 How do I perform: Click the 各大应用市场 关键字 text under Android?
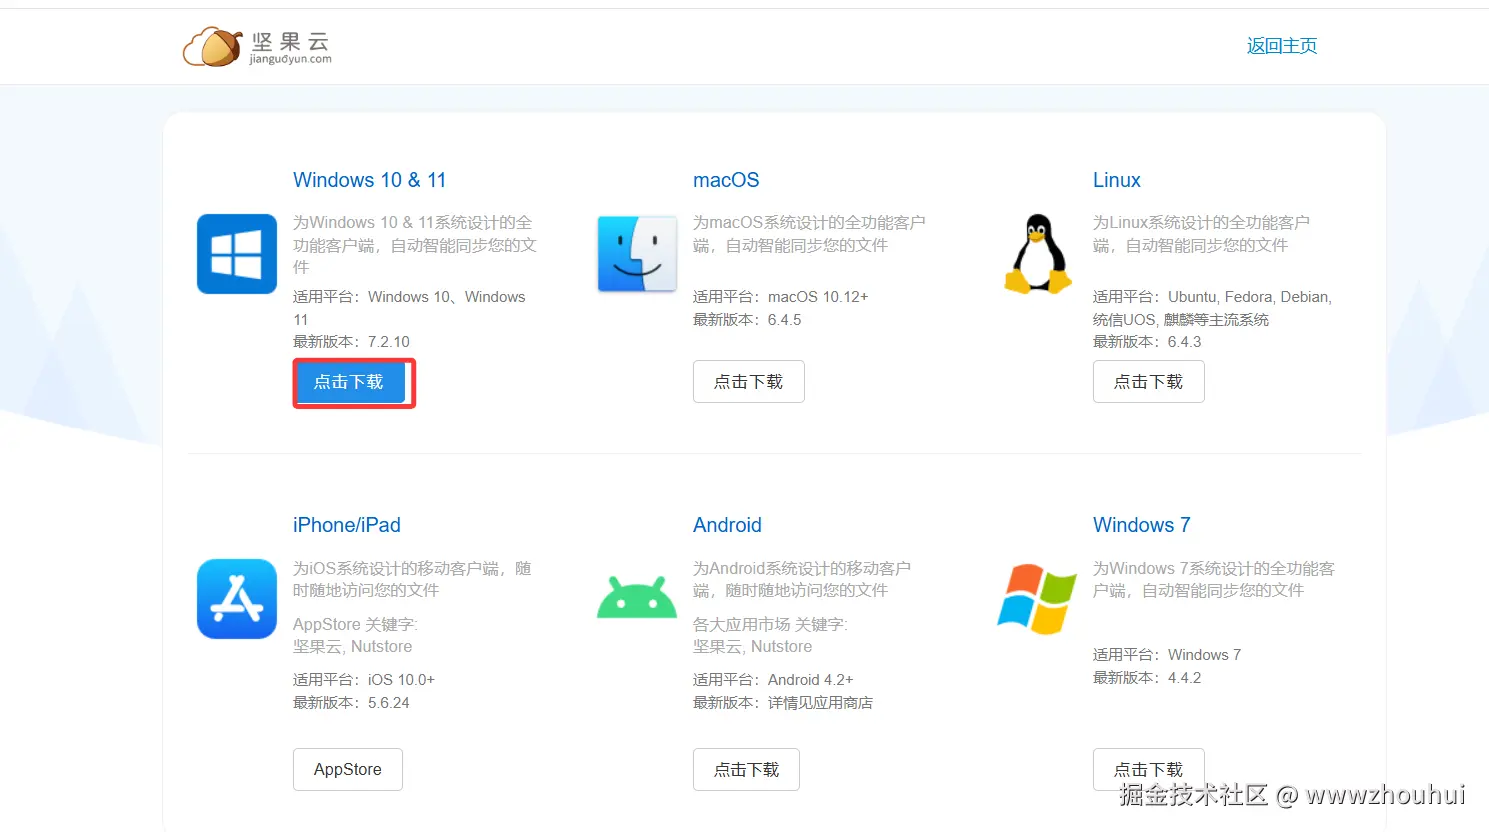click(x=770, y=636)
